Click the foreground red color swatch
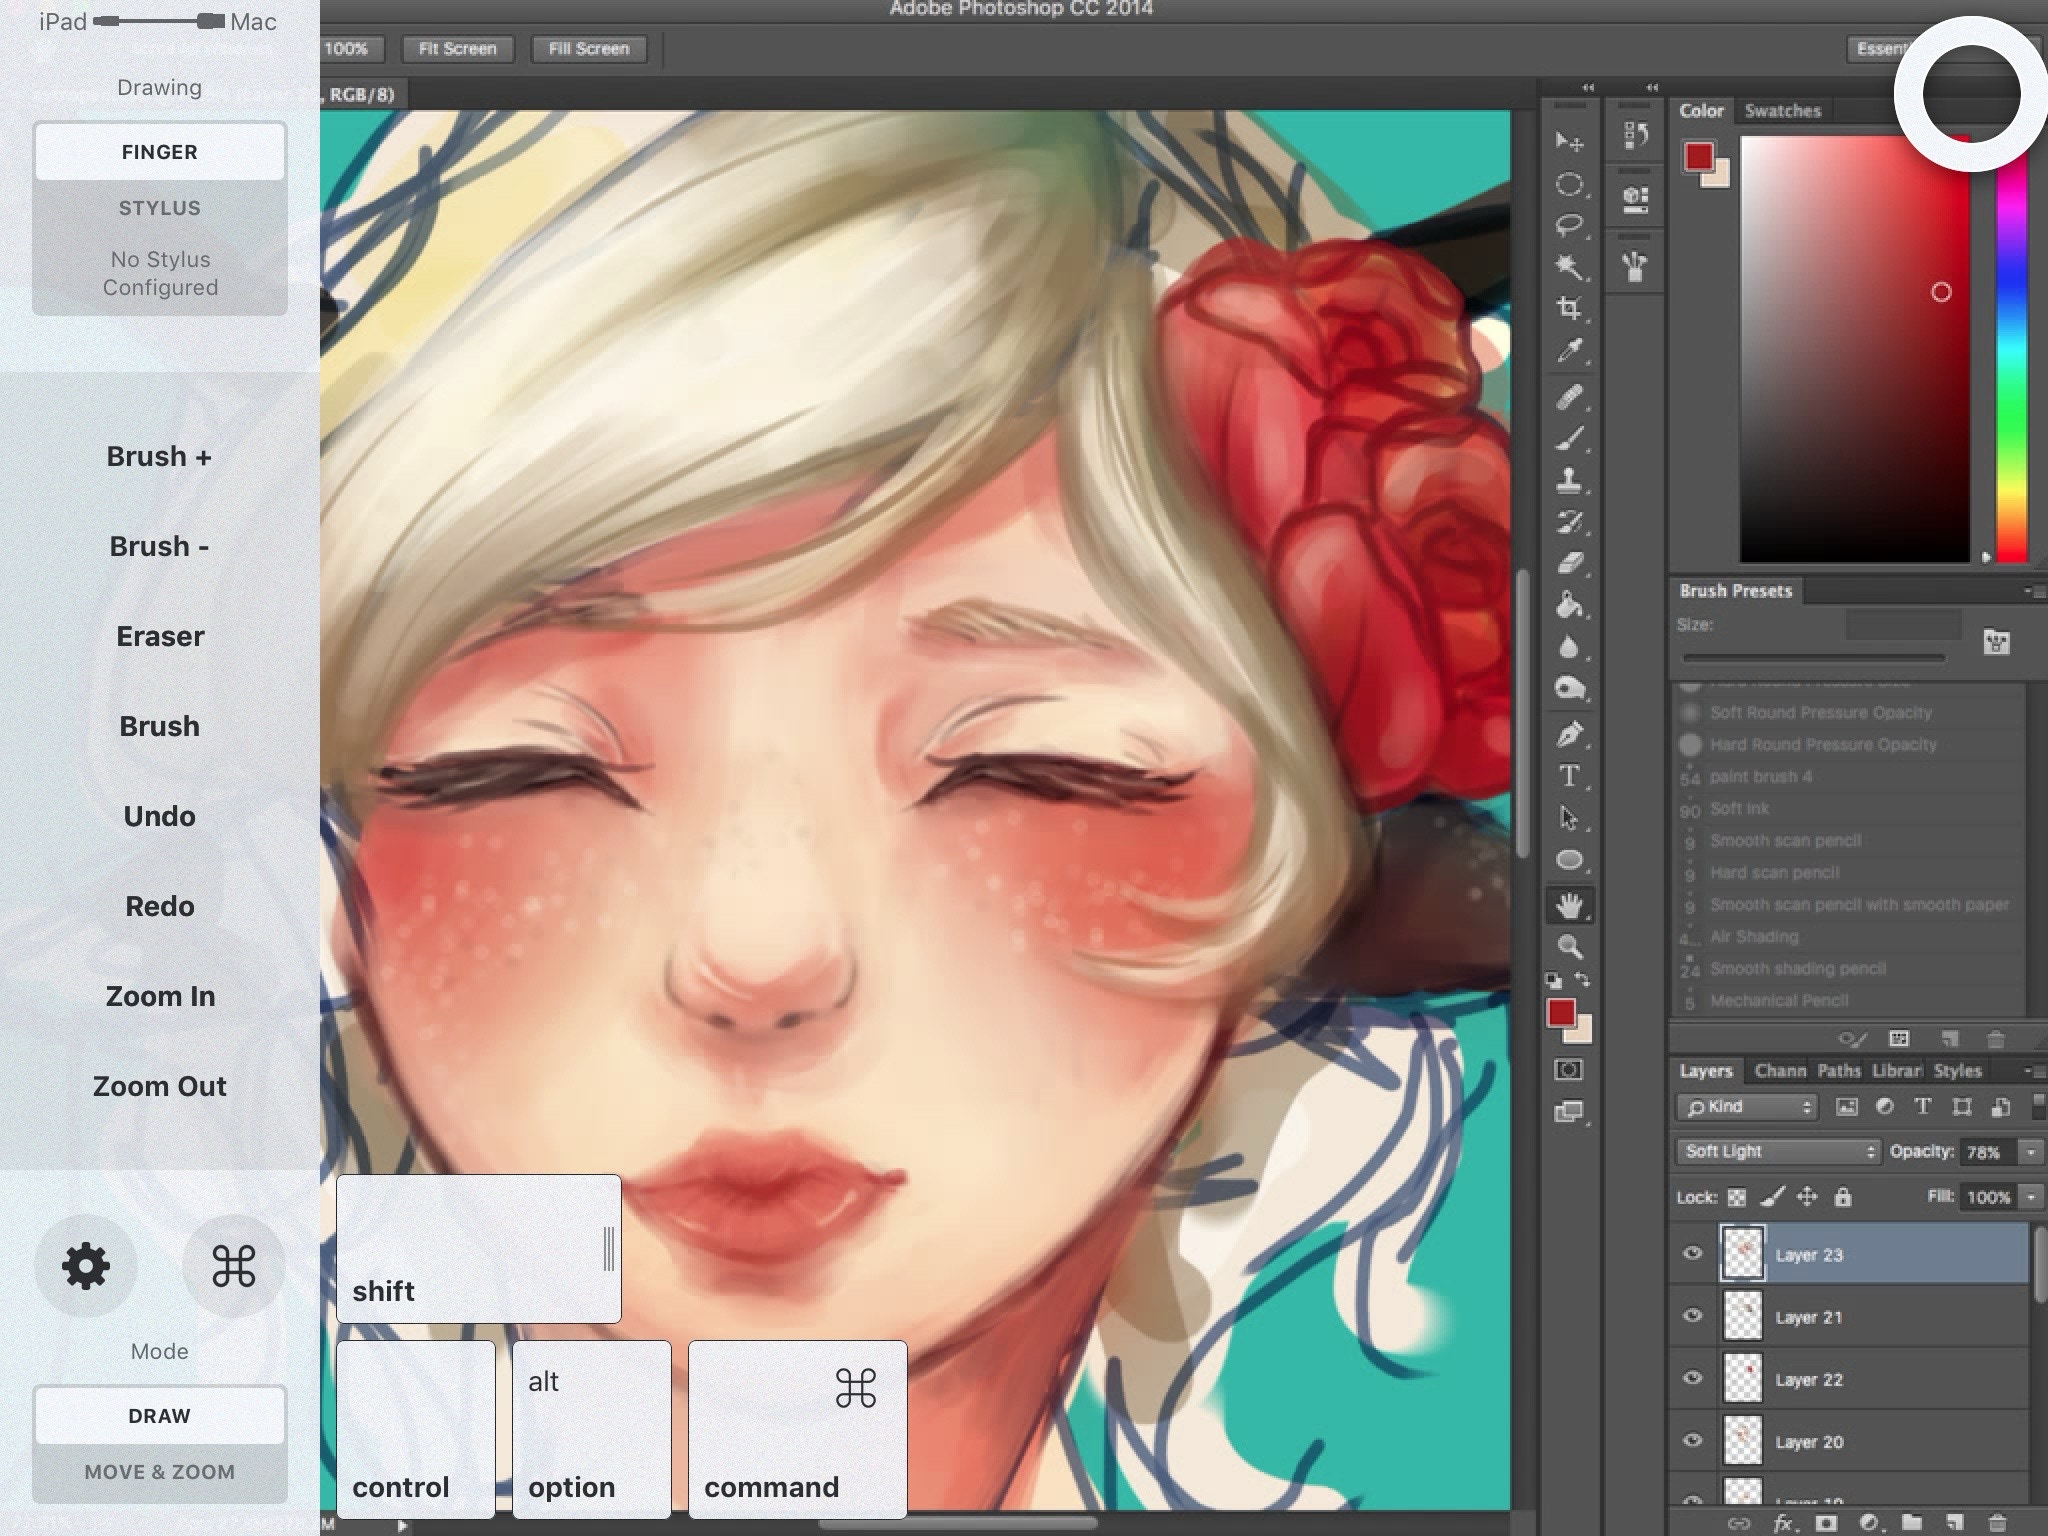Image resolution: width=2048 pixels, height=1536 pixels. (1561, 1013)
